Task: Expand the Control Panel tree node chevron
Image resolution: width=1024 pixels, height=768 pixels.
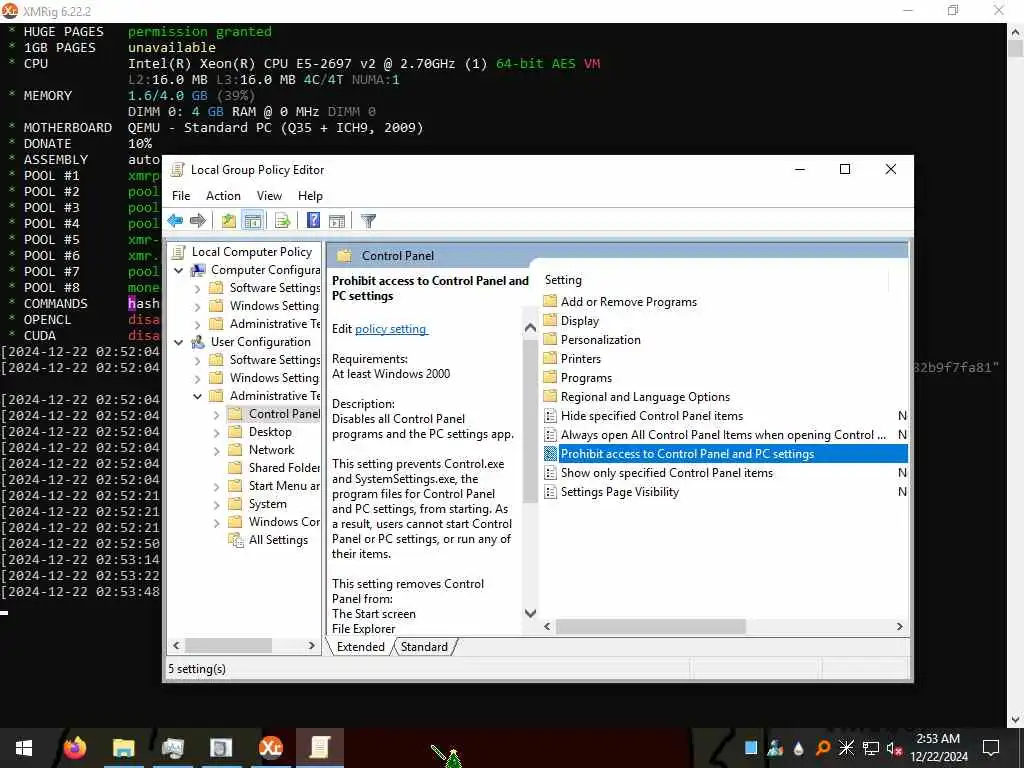Action: [x=216, y=414]
